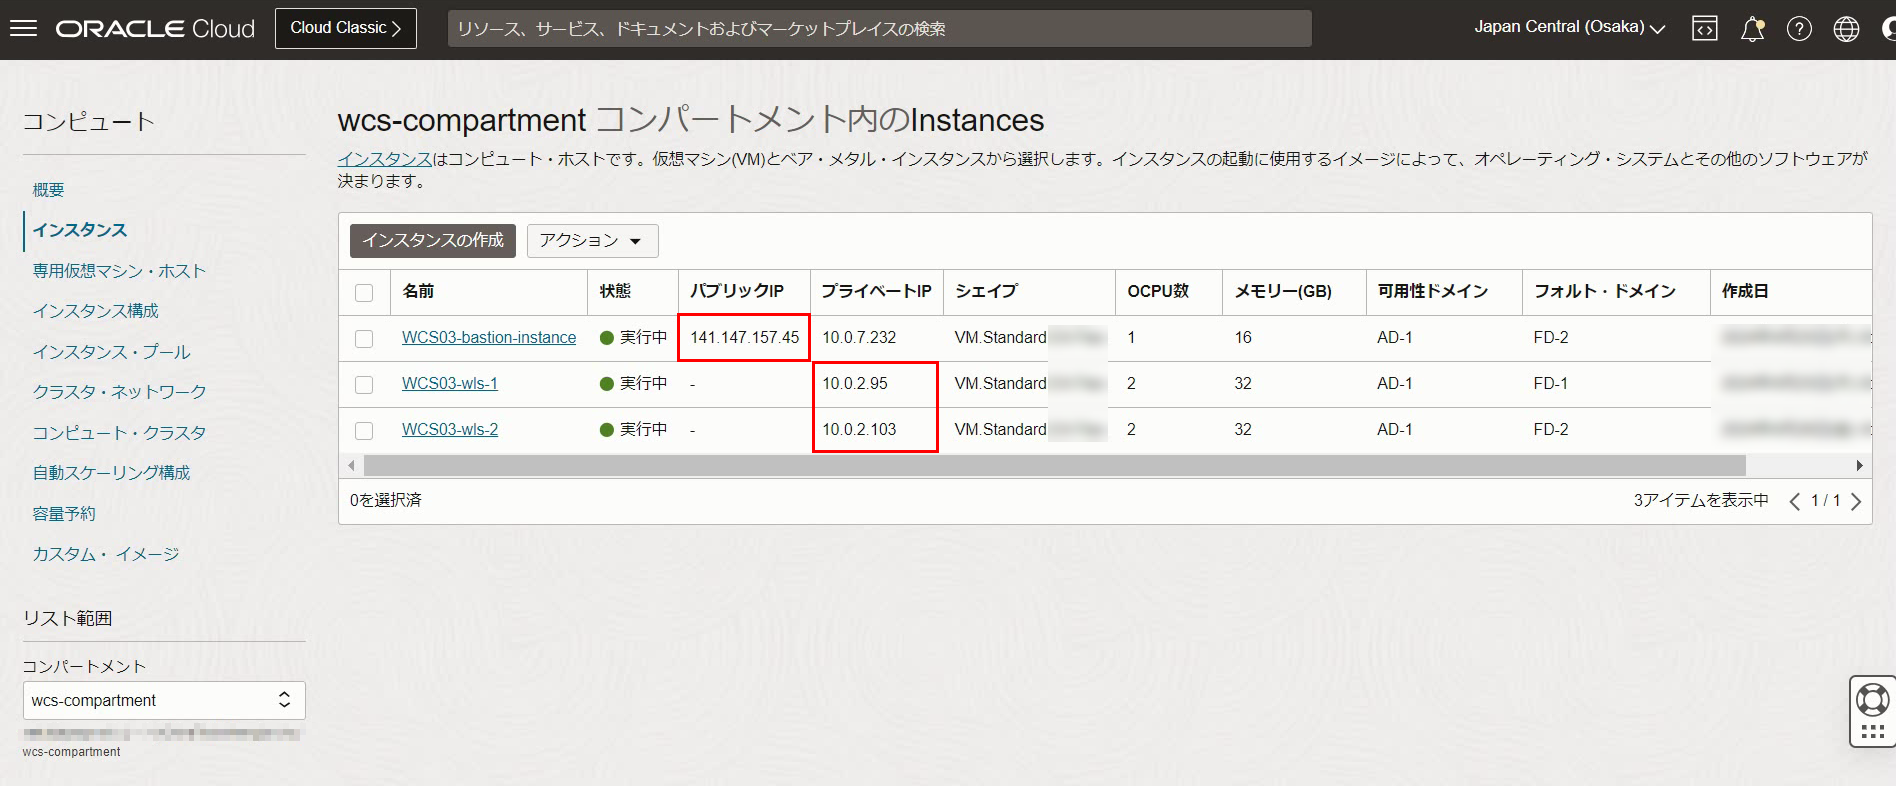Click the フォルト・ドメイン column header
This screenshot has height=786, width=1896.
pyautogui.click(x=1605, y=291)
